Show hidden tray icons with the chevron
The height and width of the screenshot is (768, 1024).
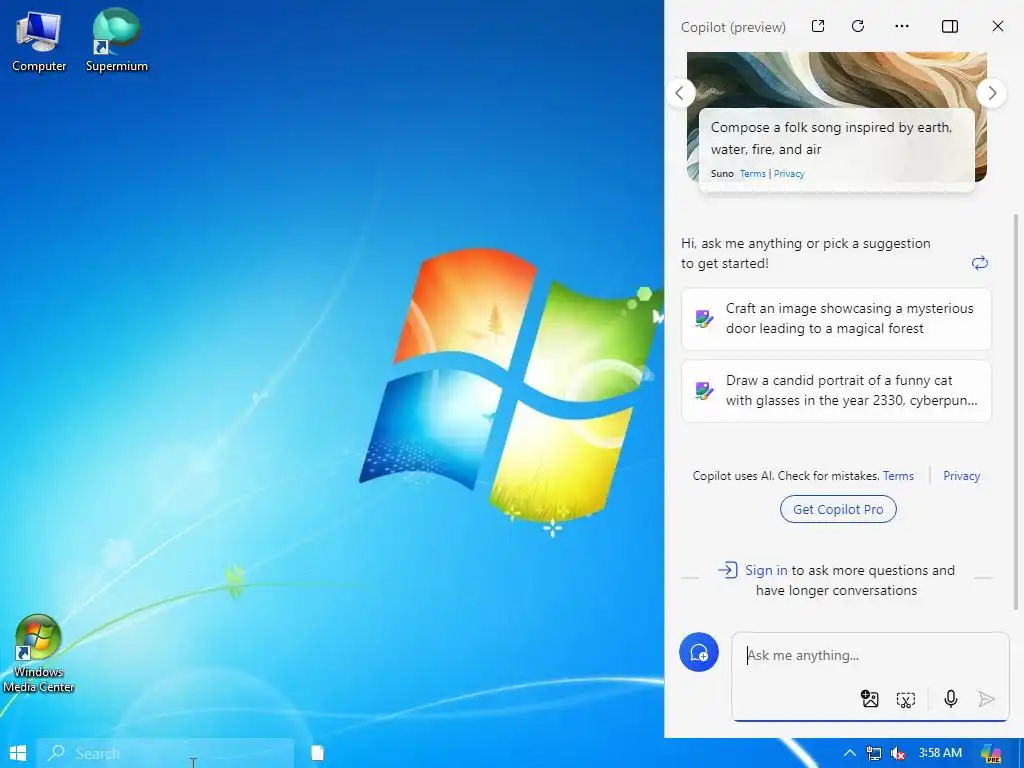tap(850, 754)
